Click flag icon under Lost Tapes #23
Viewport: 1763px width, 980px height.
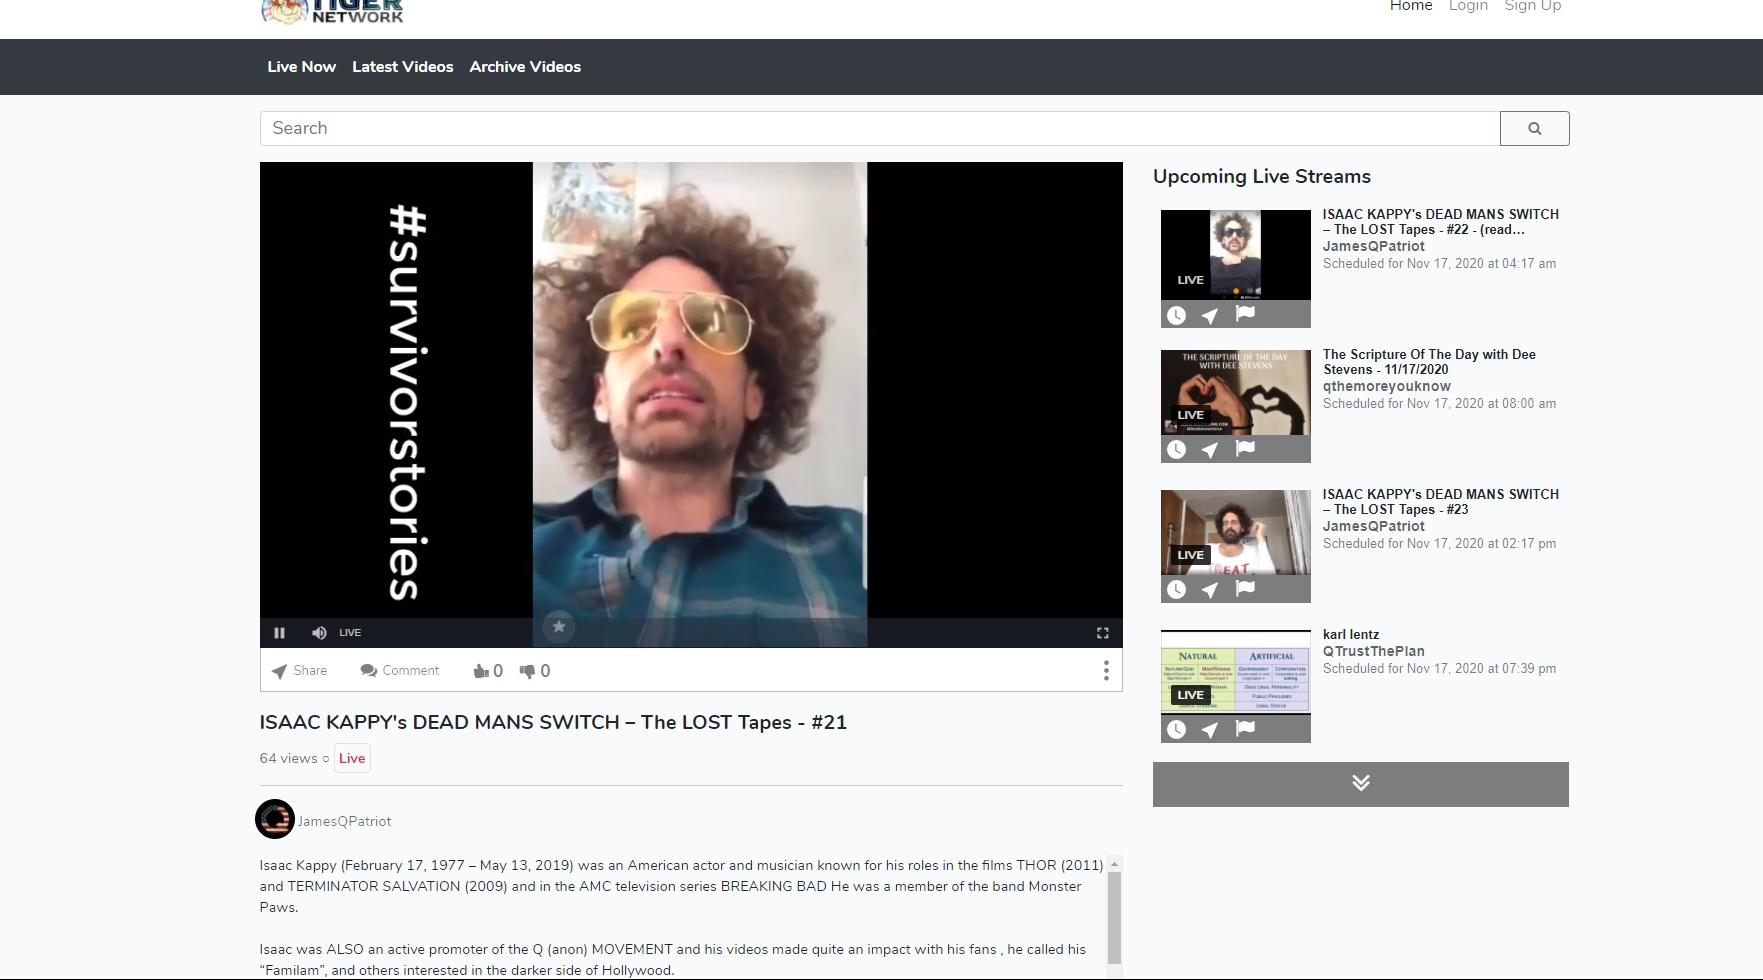click(1245, 589)
